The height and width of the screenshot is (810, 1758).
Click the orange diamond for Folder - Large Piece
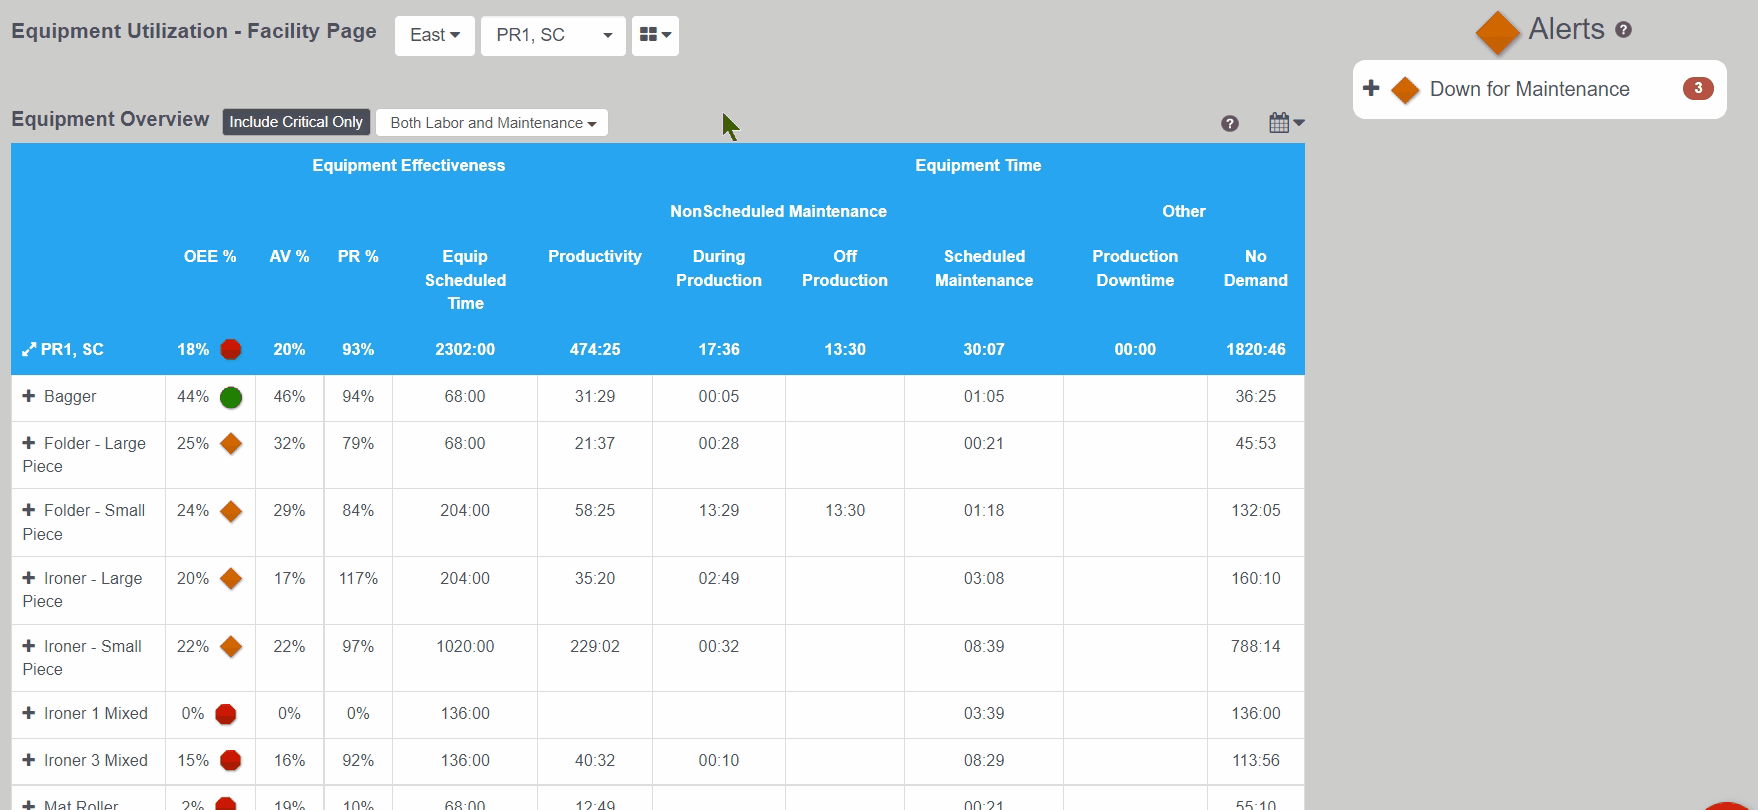[x=231, y=443]
